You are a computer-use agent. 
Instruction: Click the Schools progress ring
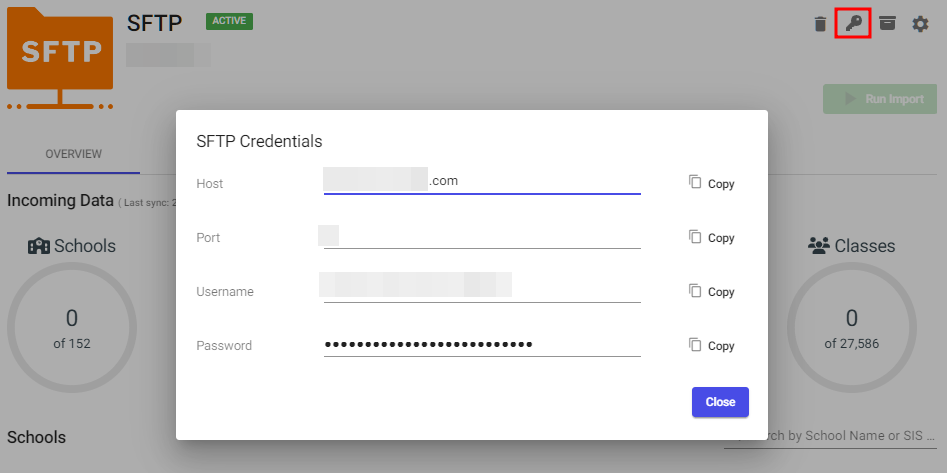72,328
